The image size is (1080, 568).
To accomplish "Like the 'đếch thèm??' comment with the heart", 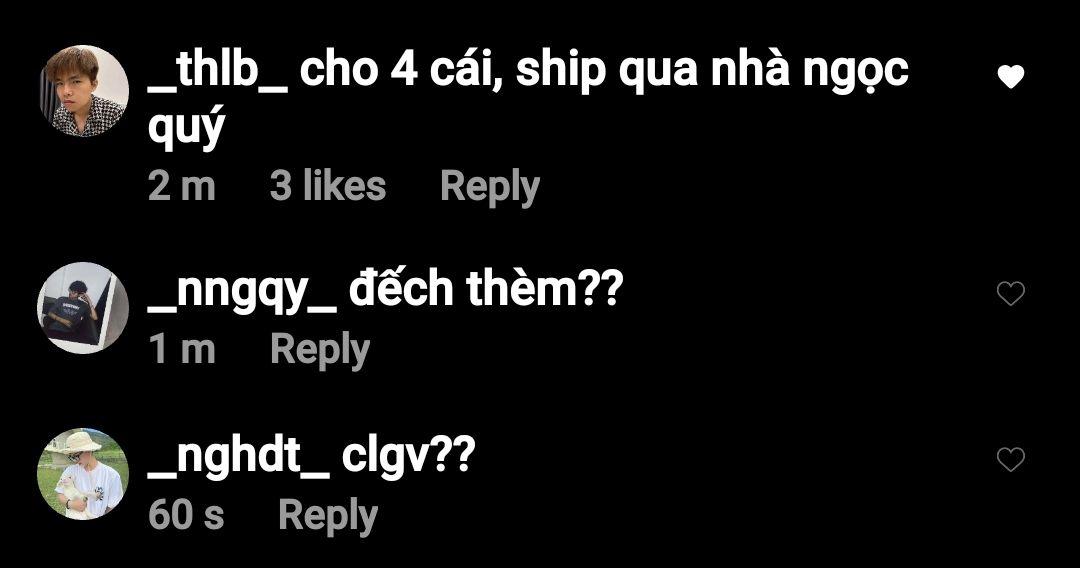I will point(1010,293).
